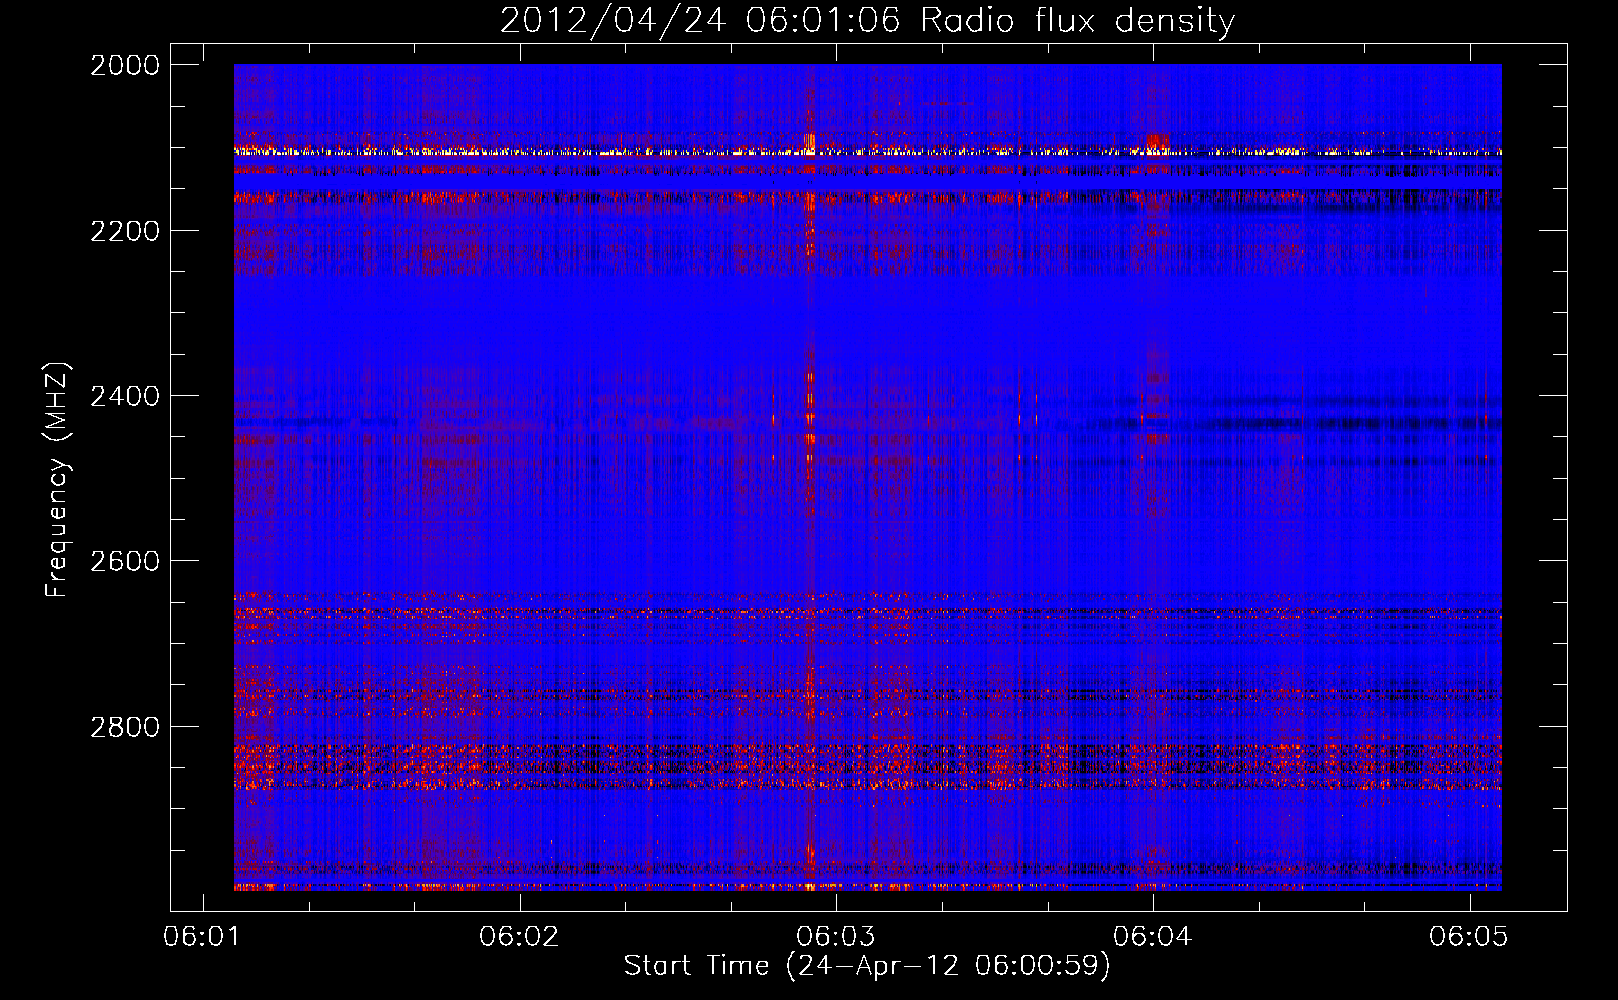Image resolution: width=1618 pixels, height=1000 pixels.
Task: Click the 06:01 time tick label
Action: (x=202, y=936)
